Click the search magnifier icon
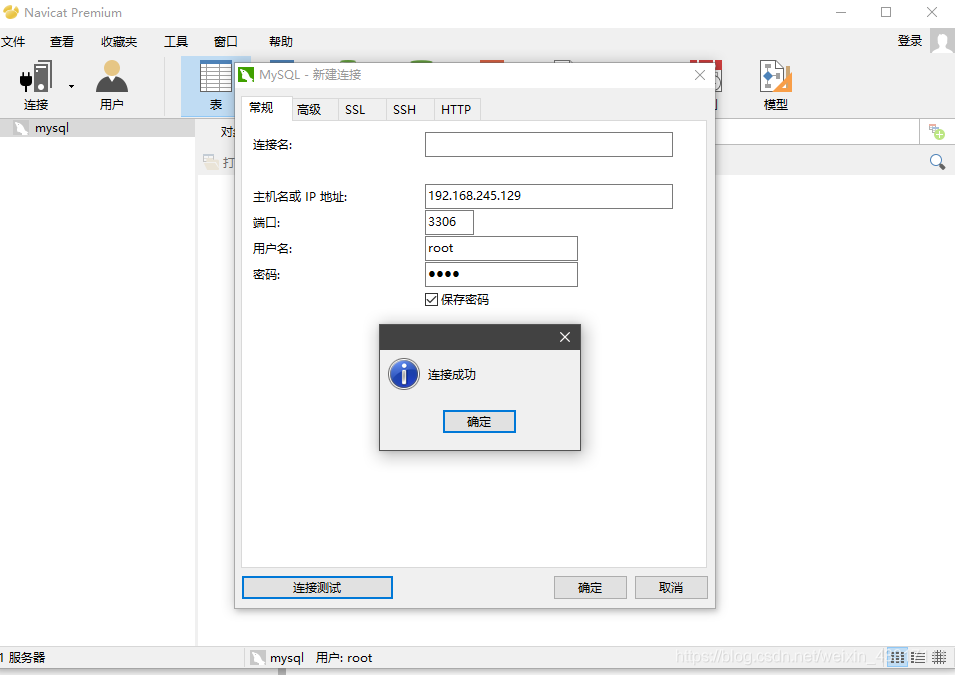The width and height of the screenshot is (955, 675). (937, 161)
